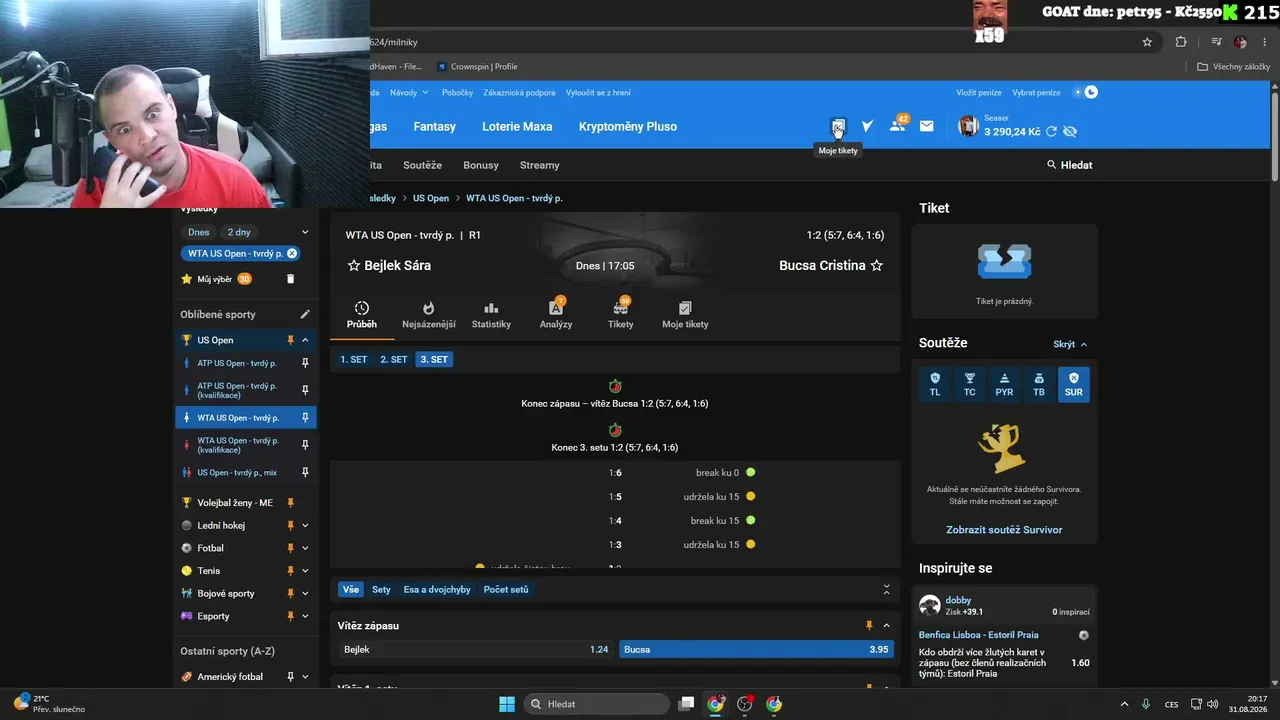Open Streamy menu item
The image size is (1280, 720).
pos(540,165)
